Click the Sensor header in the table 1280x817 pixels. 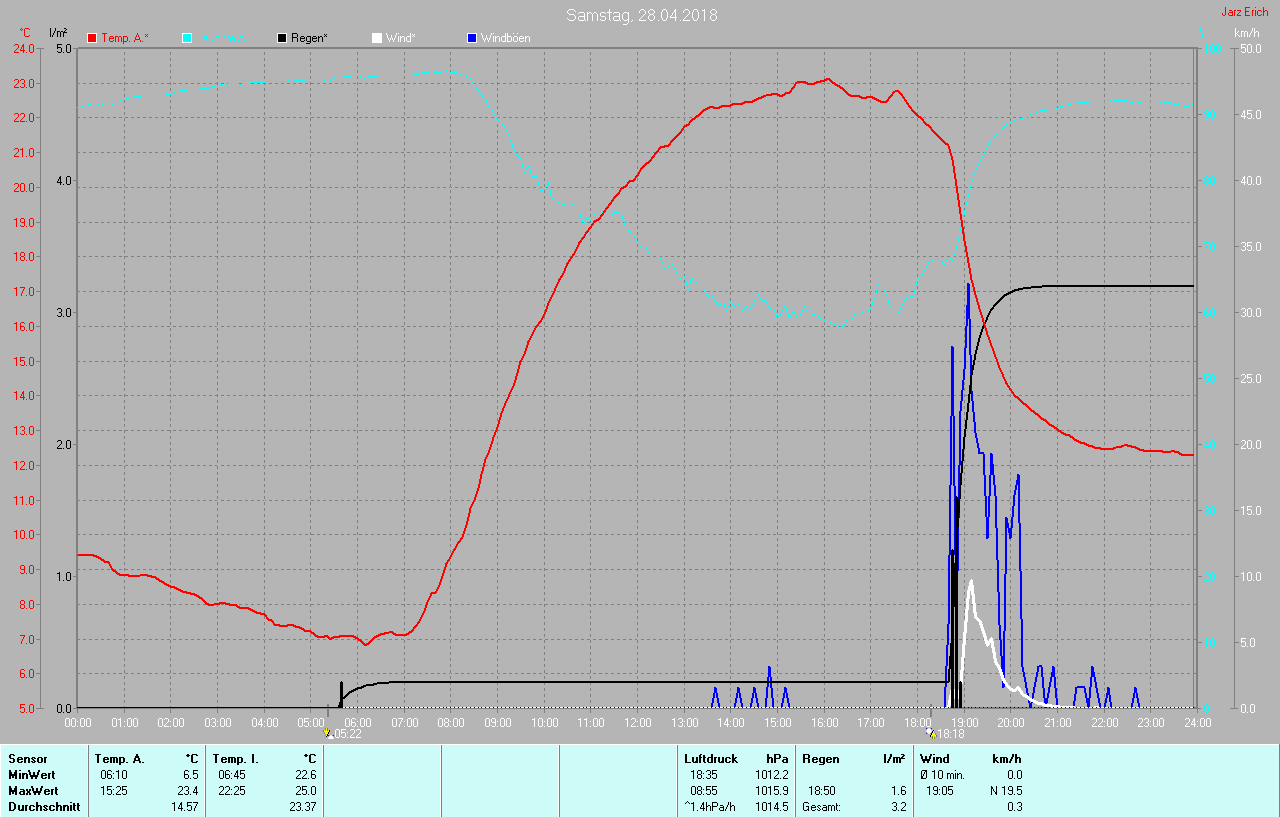[x=27, y=759]
